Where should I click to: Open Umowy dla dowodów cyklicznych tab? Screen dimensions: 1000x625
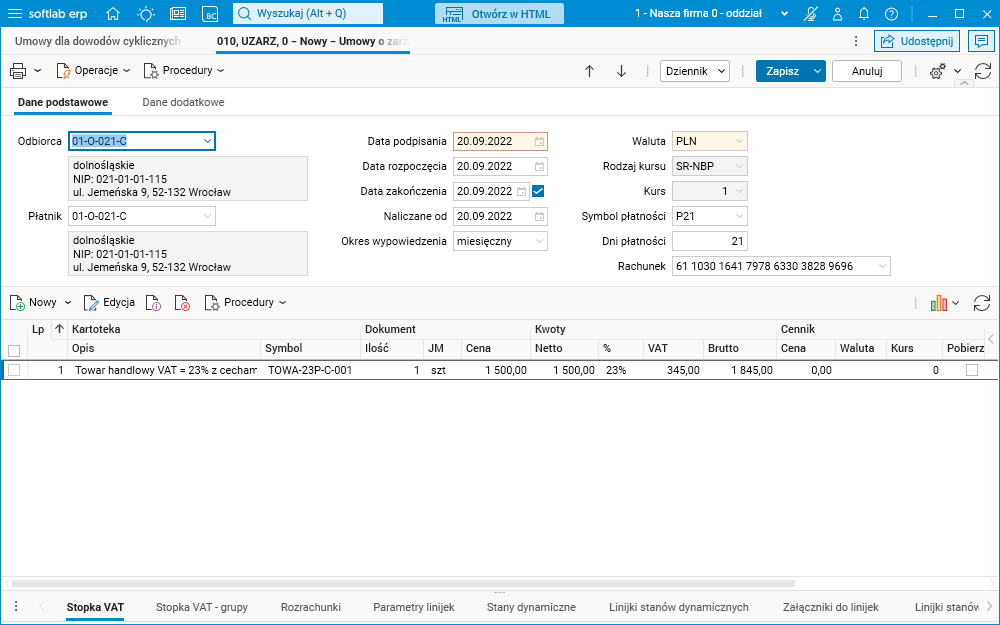click(98, 41)
